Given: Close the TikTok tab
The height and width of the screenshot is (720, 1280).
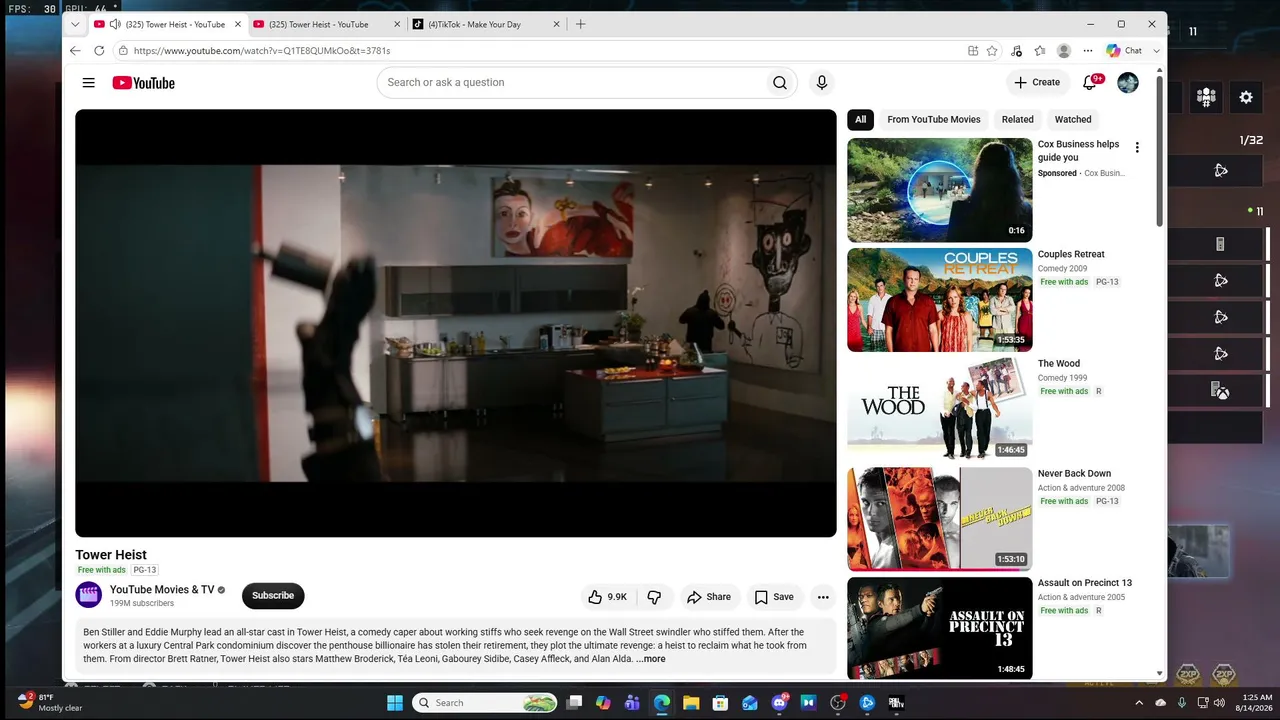Looking at the screenshot, I should tap(557, 24).
